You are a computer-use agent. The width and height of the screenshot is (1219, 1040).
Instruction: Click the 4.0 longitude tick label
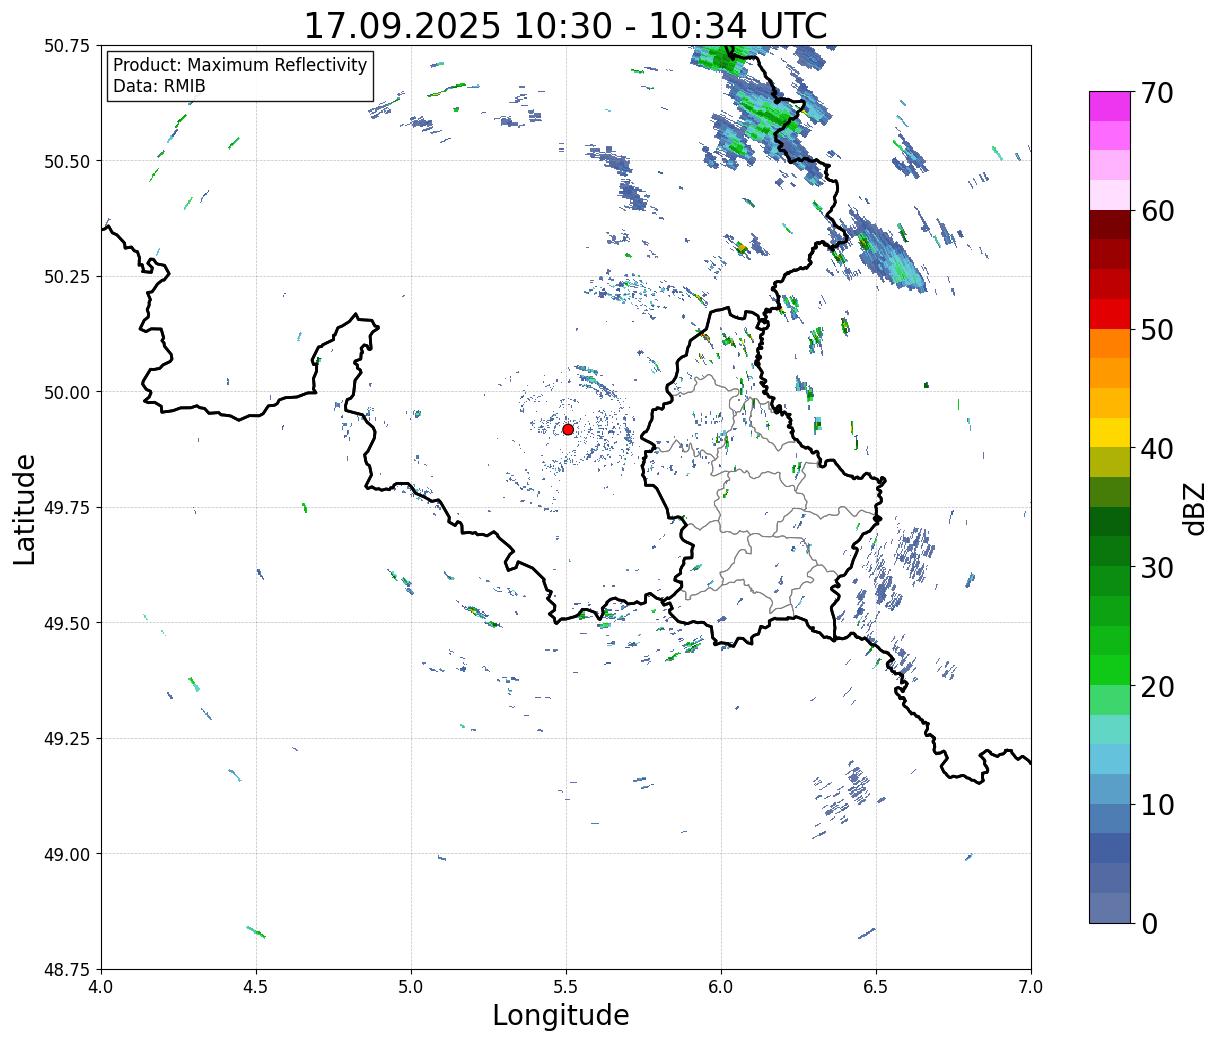pos(101,987)
